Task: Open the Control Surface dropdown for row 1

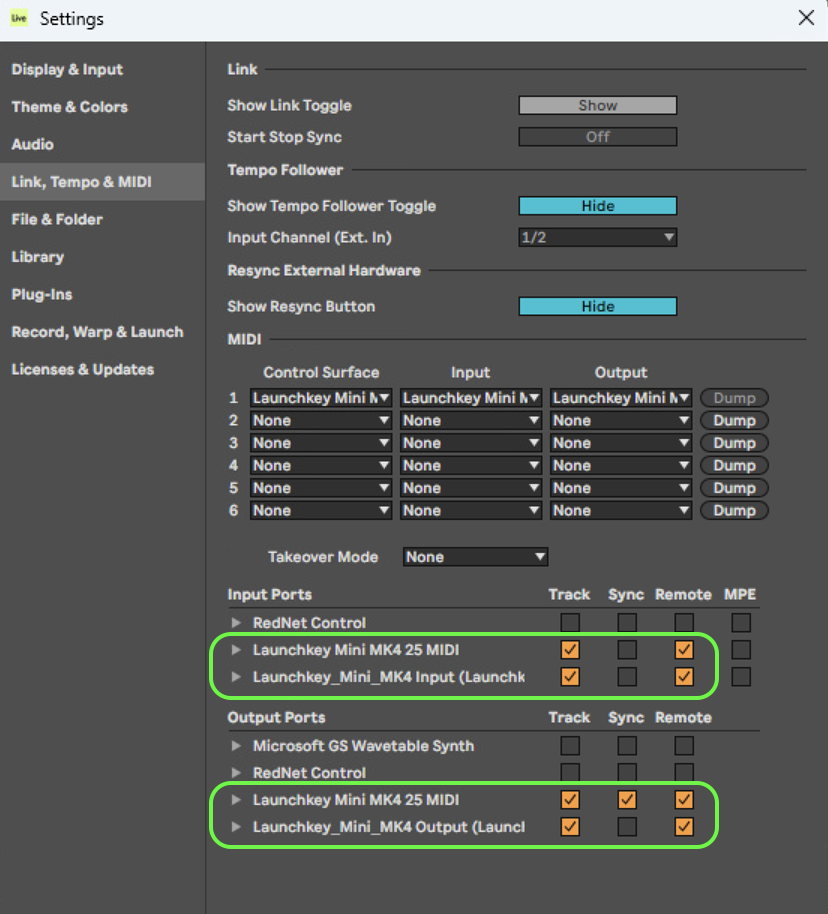Action: [321, 398]
